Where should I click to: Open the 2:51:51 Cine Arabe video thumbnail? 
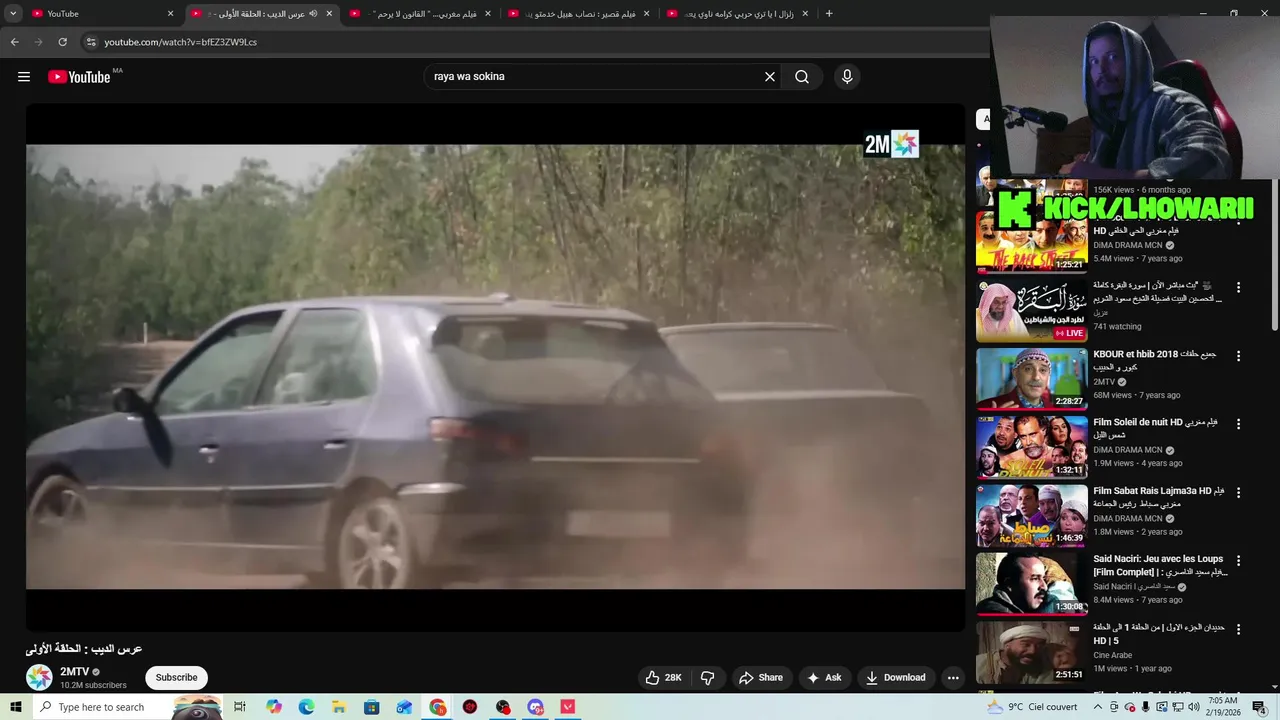(1031, 653)
